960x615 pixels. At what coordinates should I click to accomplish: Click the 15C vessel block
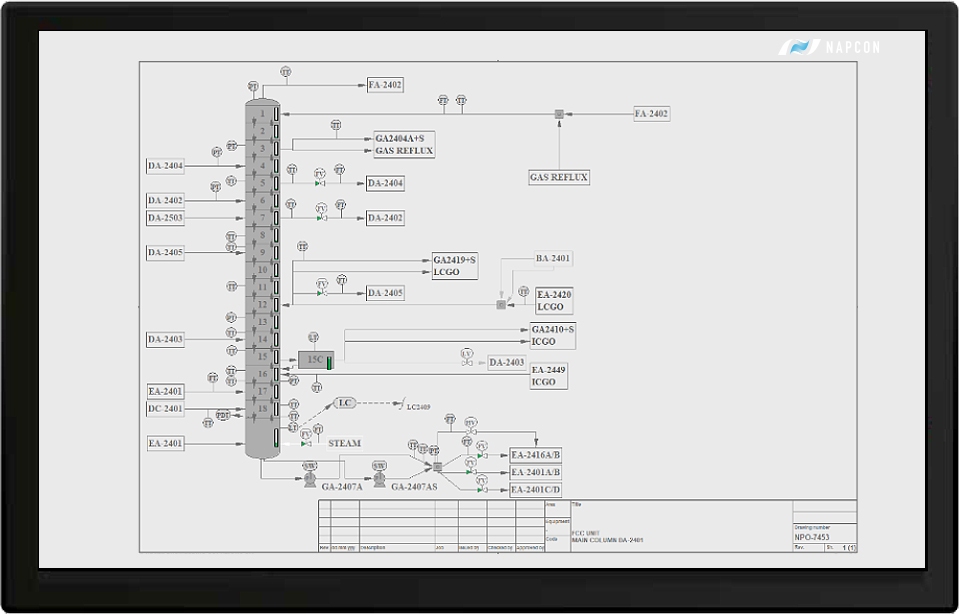(x=315, y=360)
